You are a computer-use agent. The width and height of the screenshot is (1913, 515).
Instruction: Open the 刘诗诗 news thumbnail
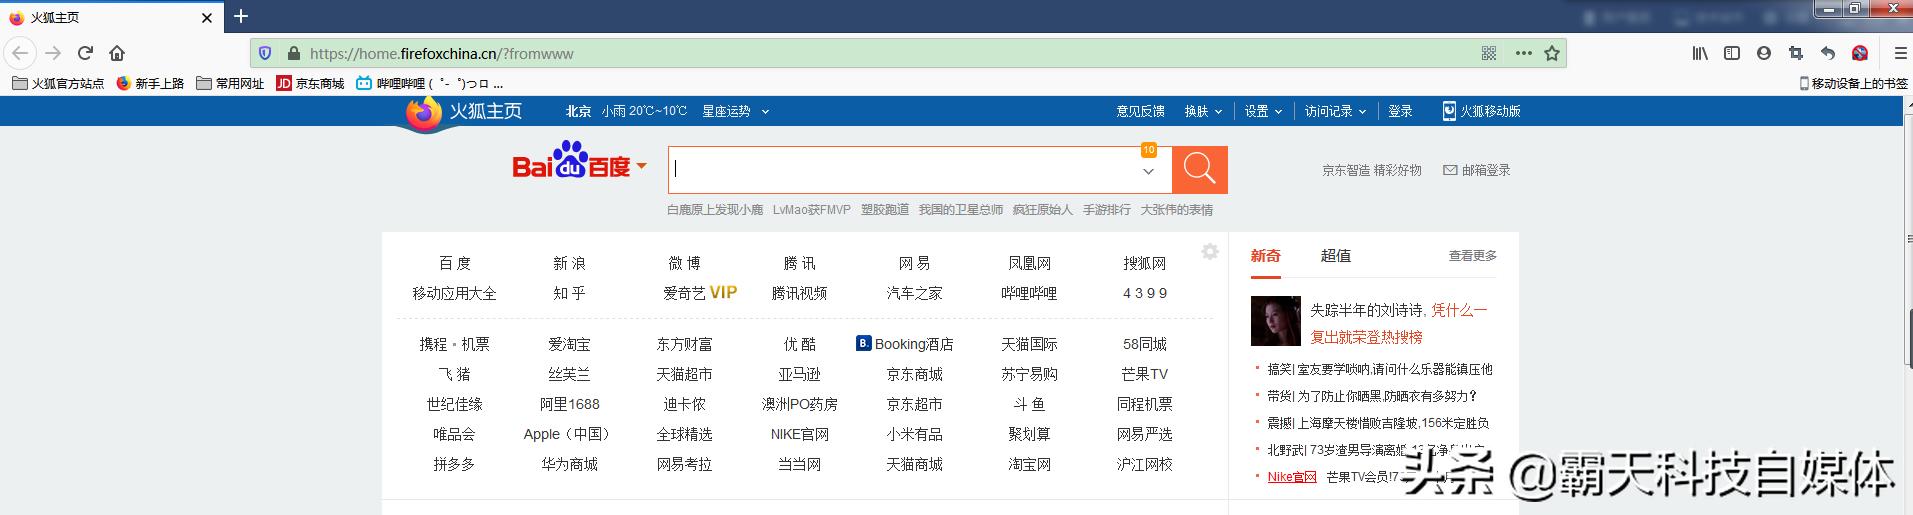[1275, 321]
